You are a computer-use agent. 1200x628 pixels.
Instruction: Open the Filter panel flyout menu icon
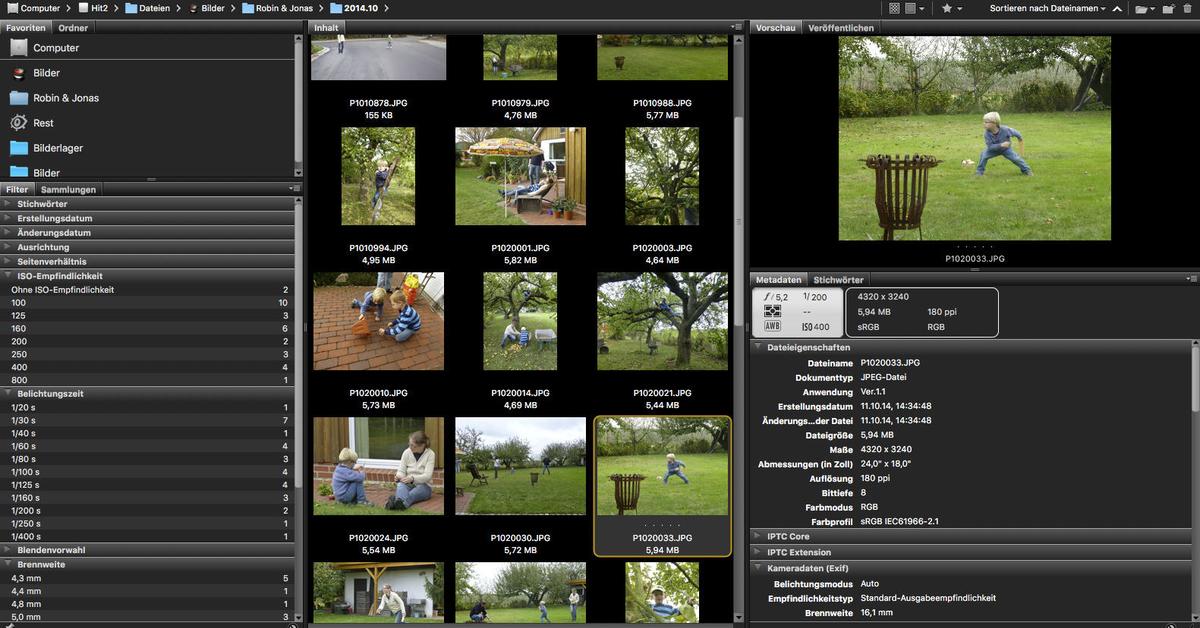pos(293,188)
